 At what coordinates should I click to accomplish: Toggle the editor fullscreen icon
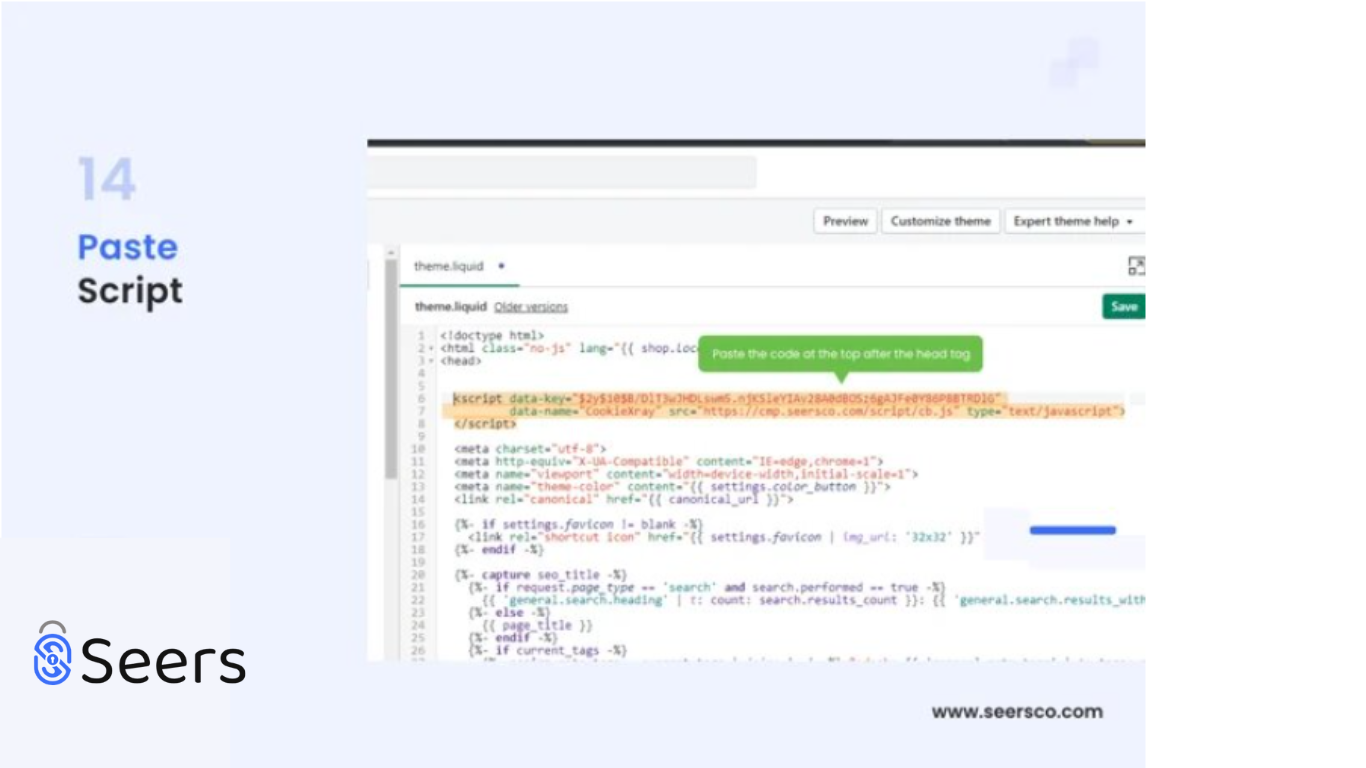click(x=1136, y=266)
